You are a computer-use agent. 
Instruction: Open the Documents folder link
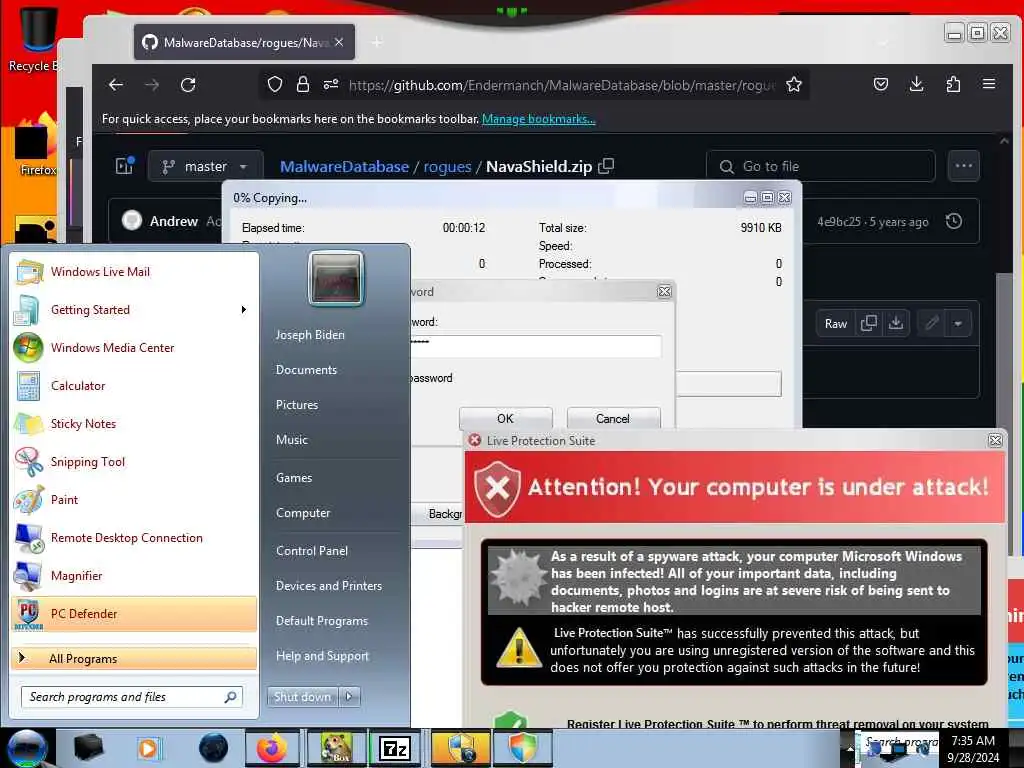pos(306,370)
